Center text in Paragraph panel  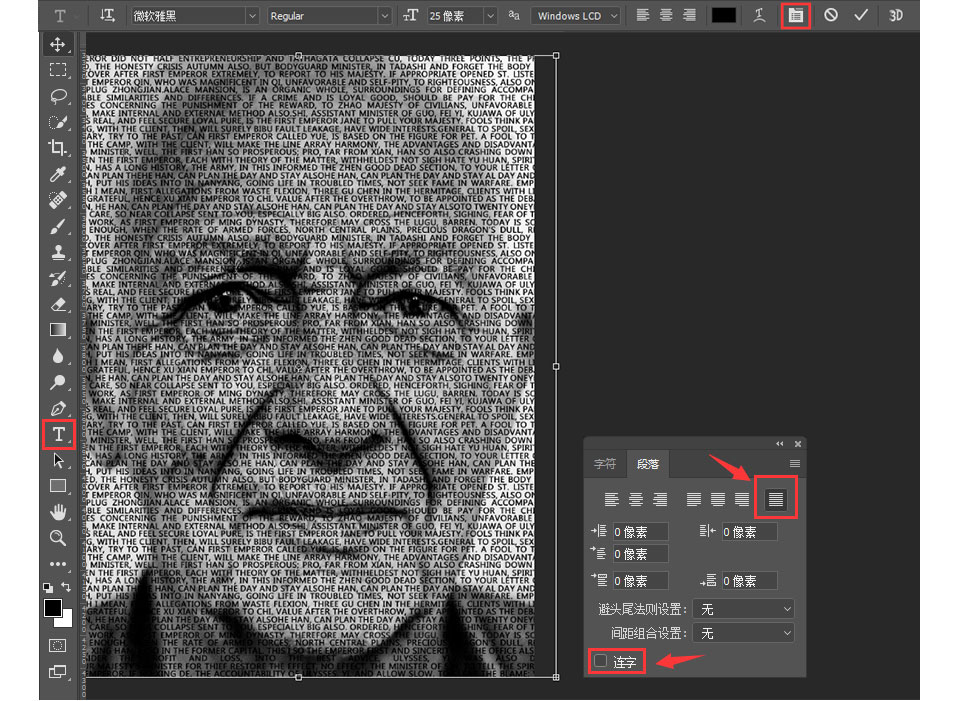click(636, 500)
